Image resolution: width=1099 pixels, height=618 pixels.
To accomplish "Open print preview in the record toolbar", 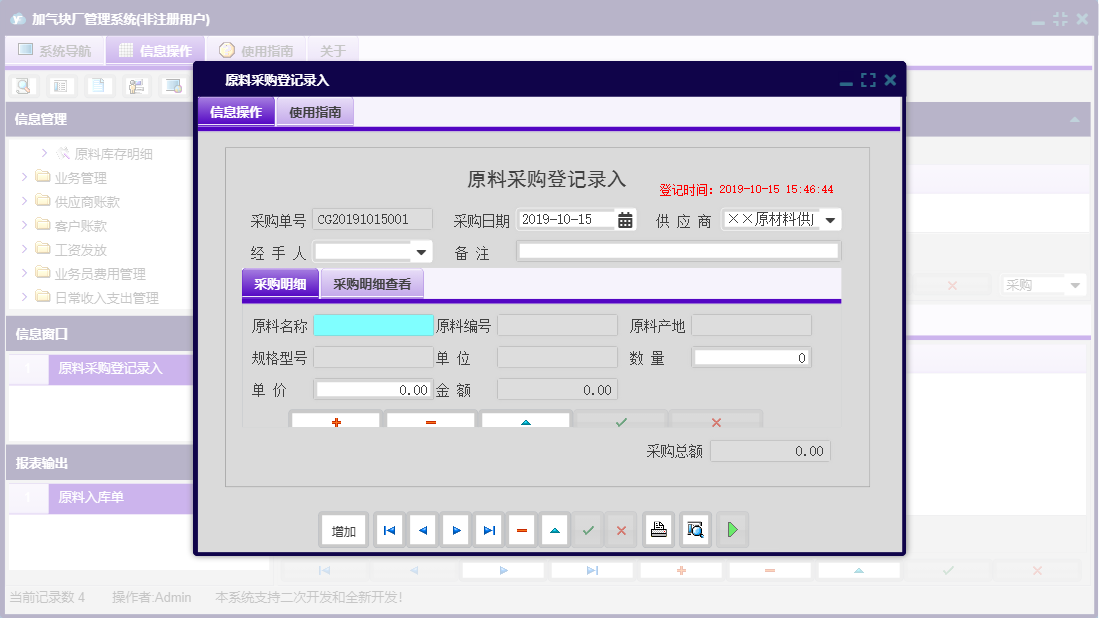I will (694, 529).
